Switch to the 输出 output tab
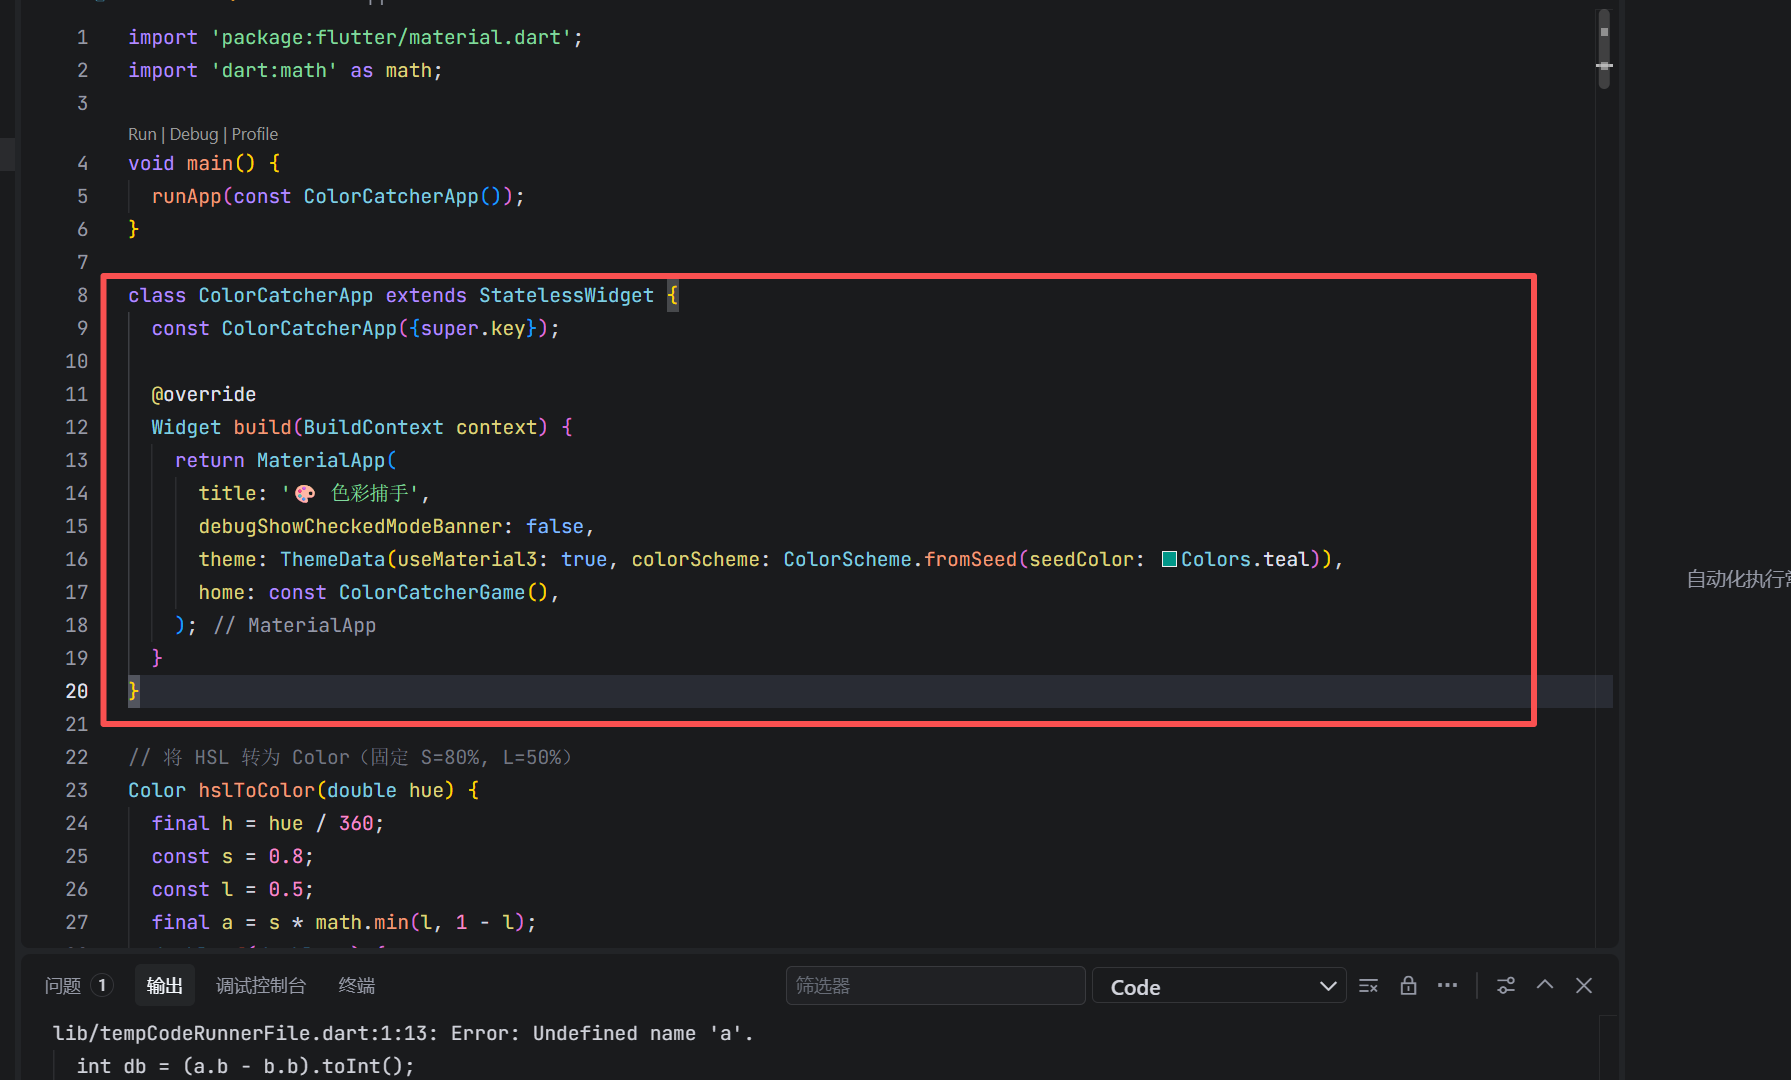Screen dimensions: 1791x1080 point(165,986)
